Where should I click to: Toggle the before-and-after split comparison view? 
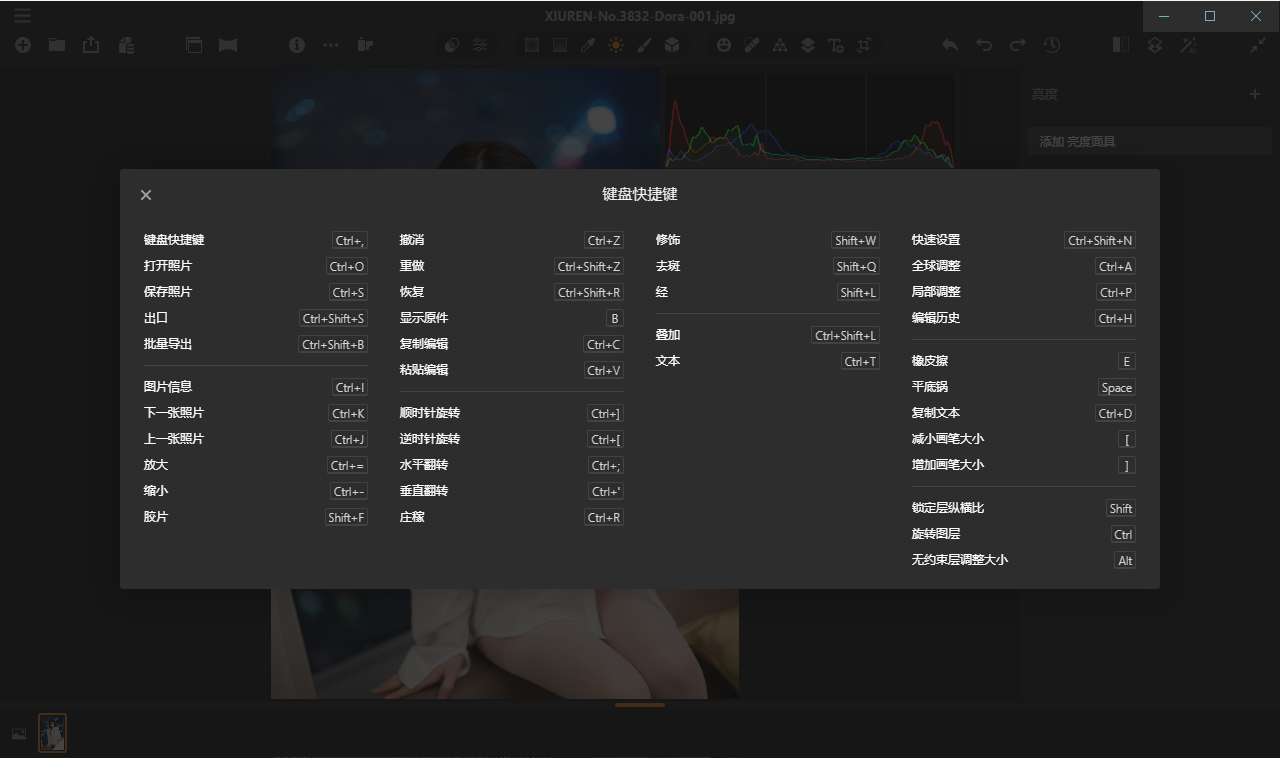[1120, 45]
